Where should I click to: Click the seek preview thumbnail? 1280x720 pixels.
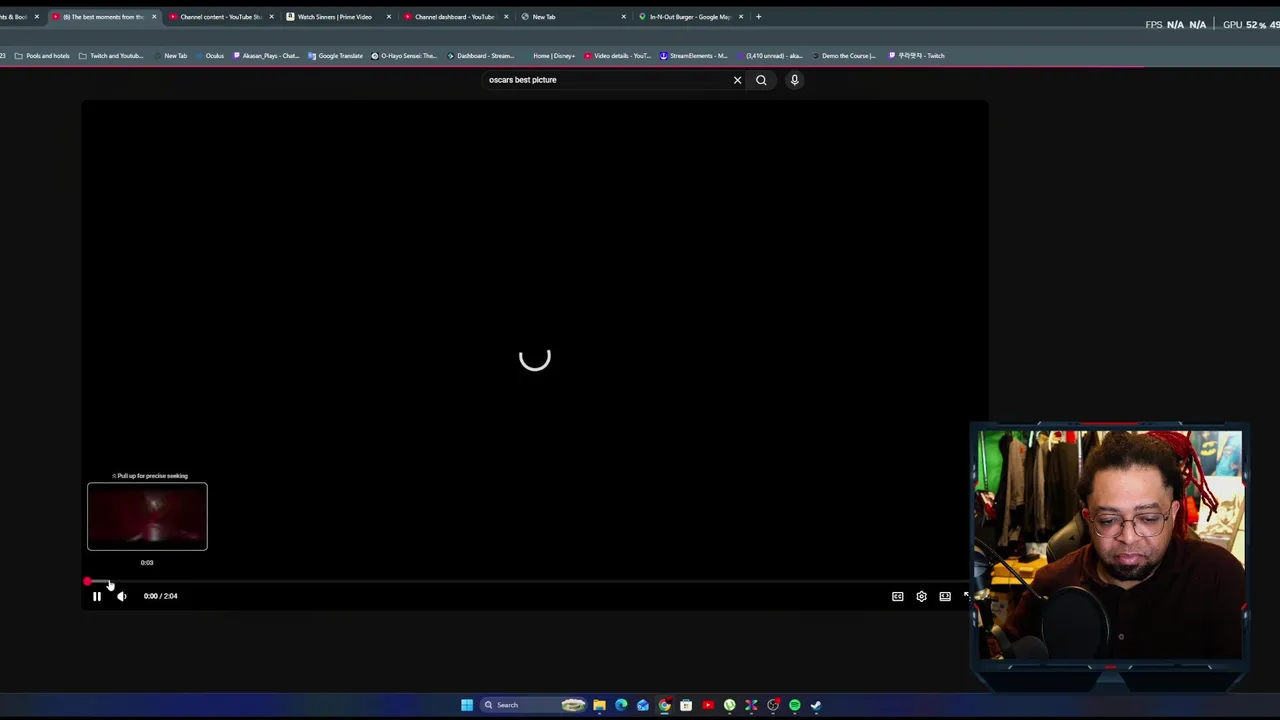[147, 516]
